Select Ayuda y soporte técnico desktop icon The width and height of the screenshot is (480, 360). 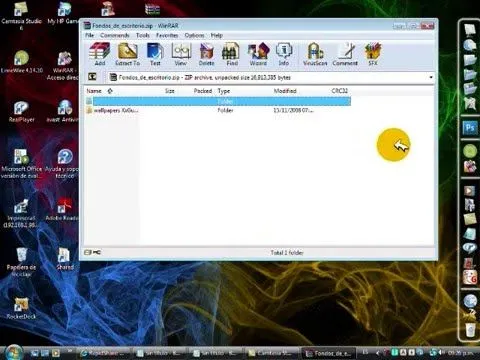point(63,163)
